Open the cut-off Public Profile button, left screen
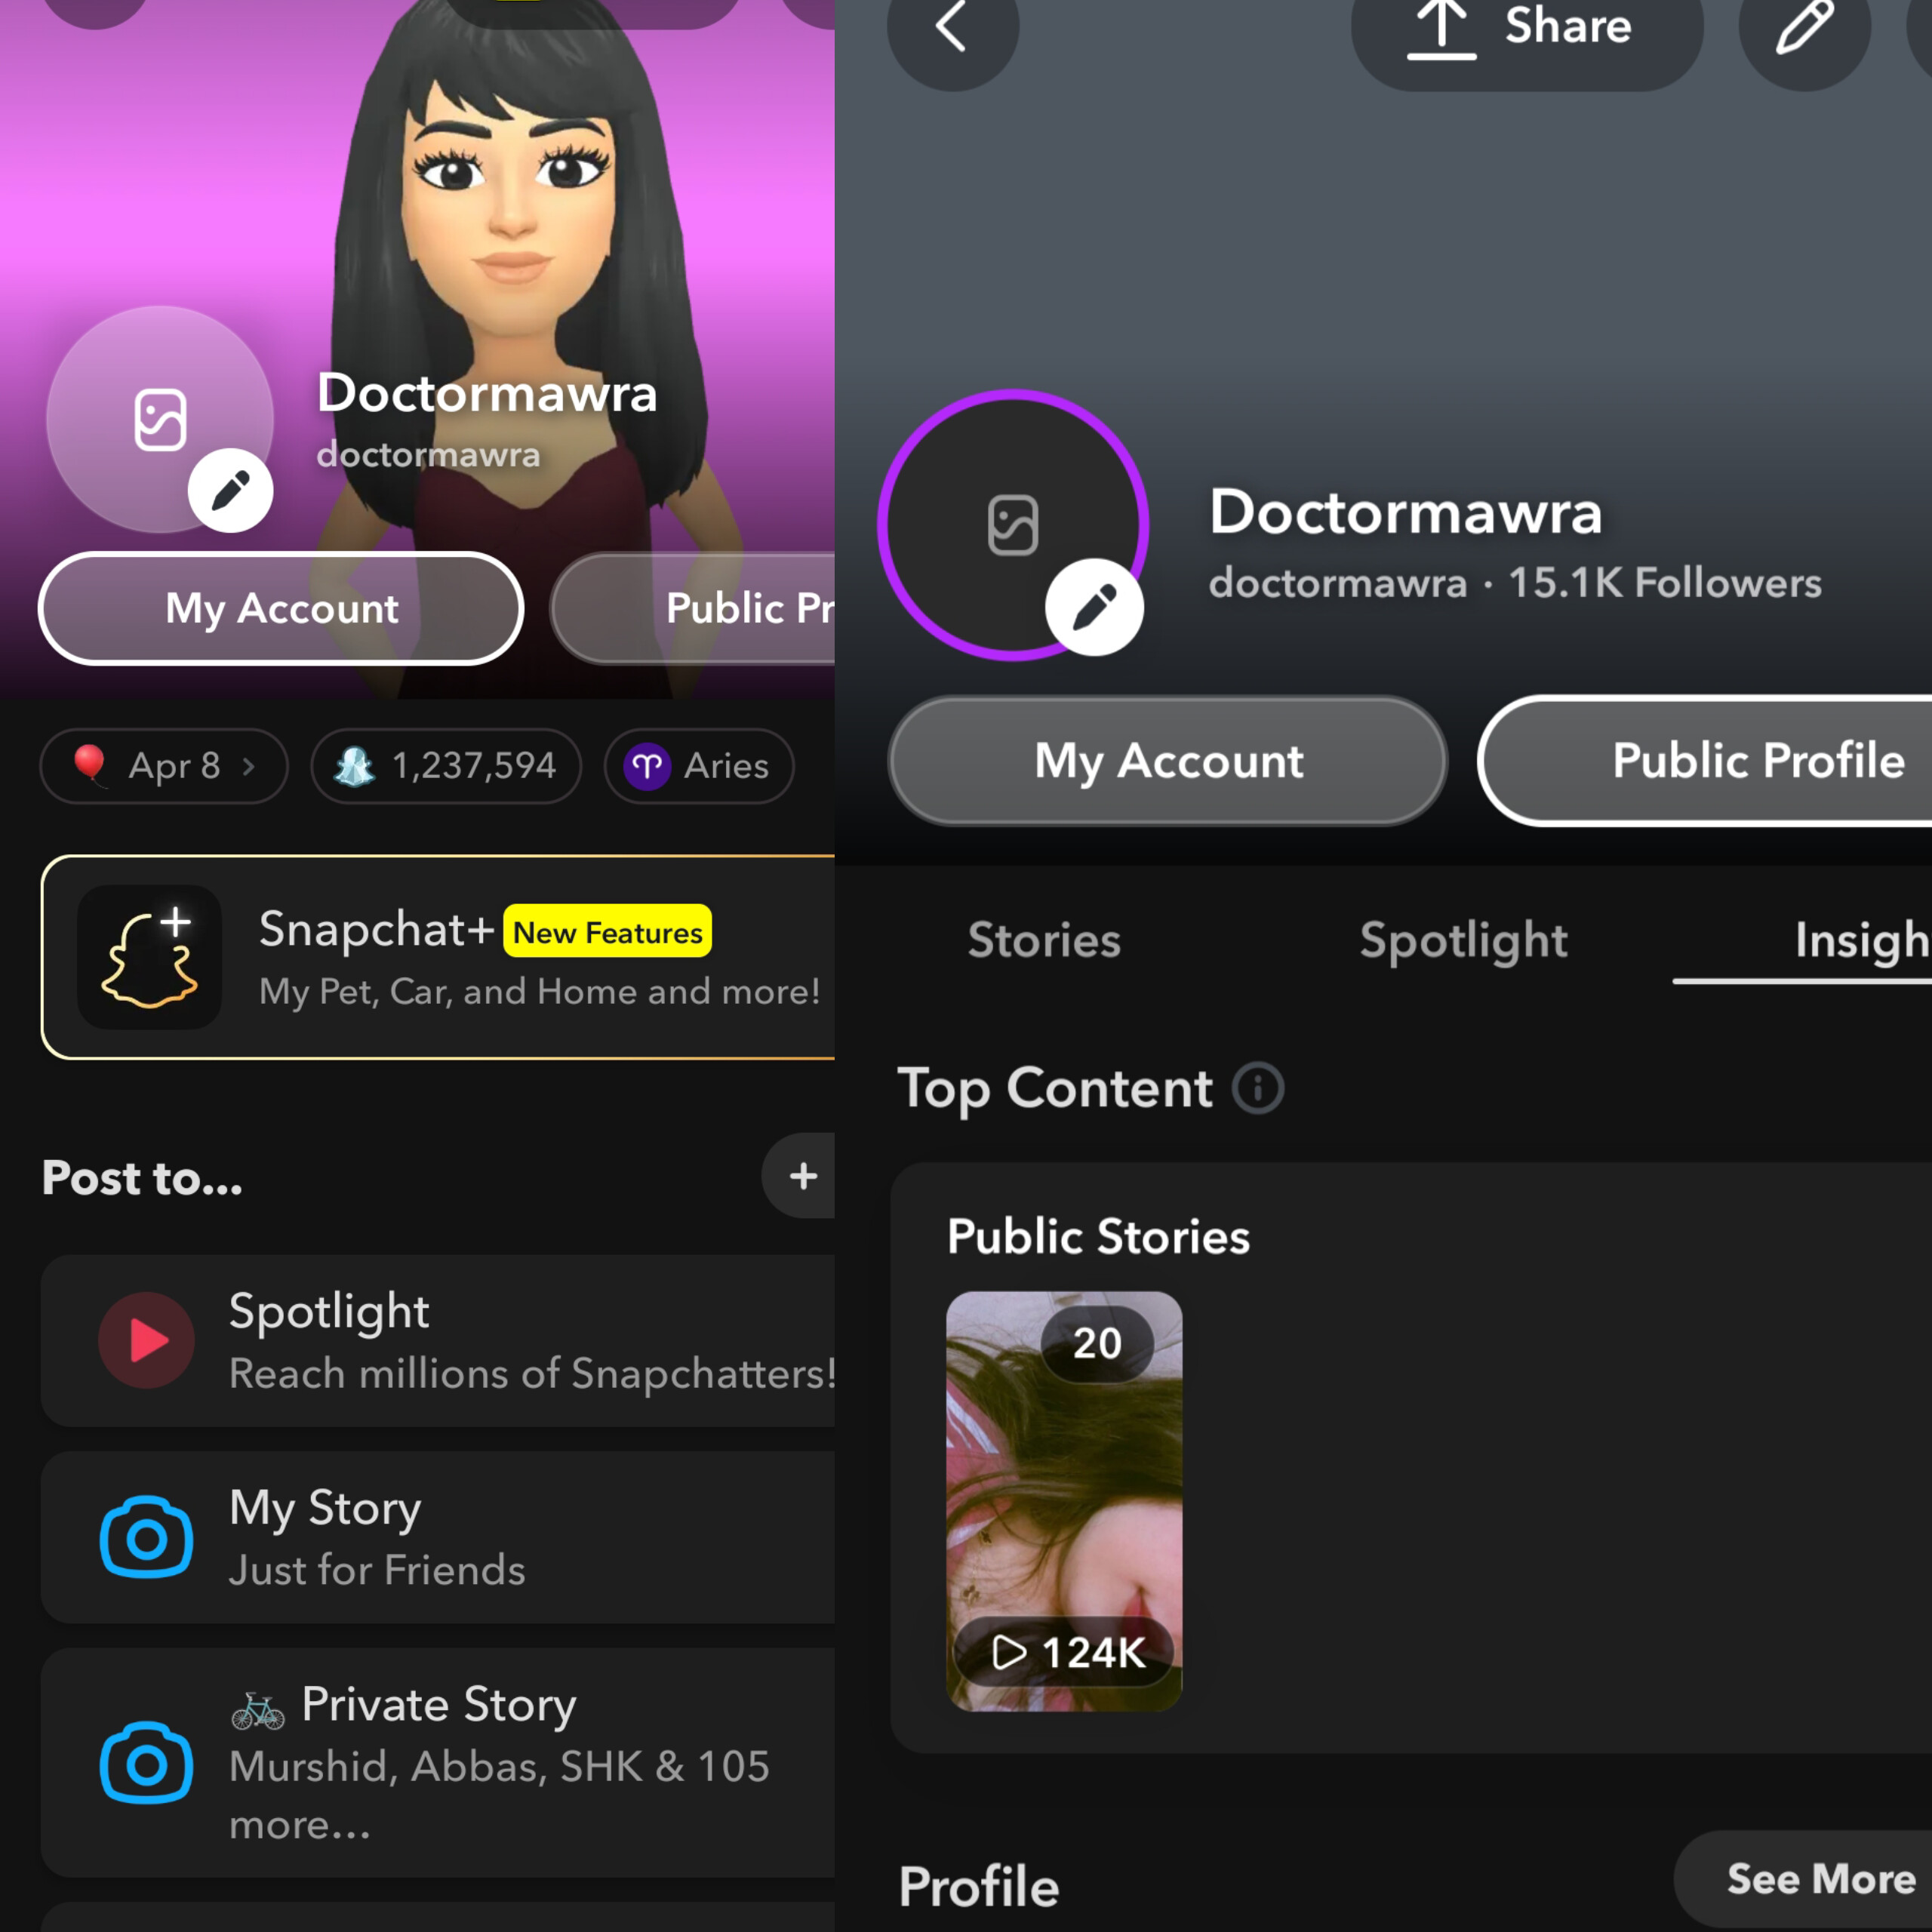 (693, 608)
